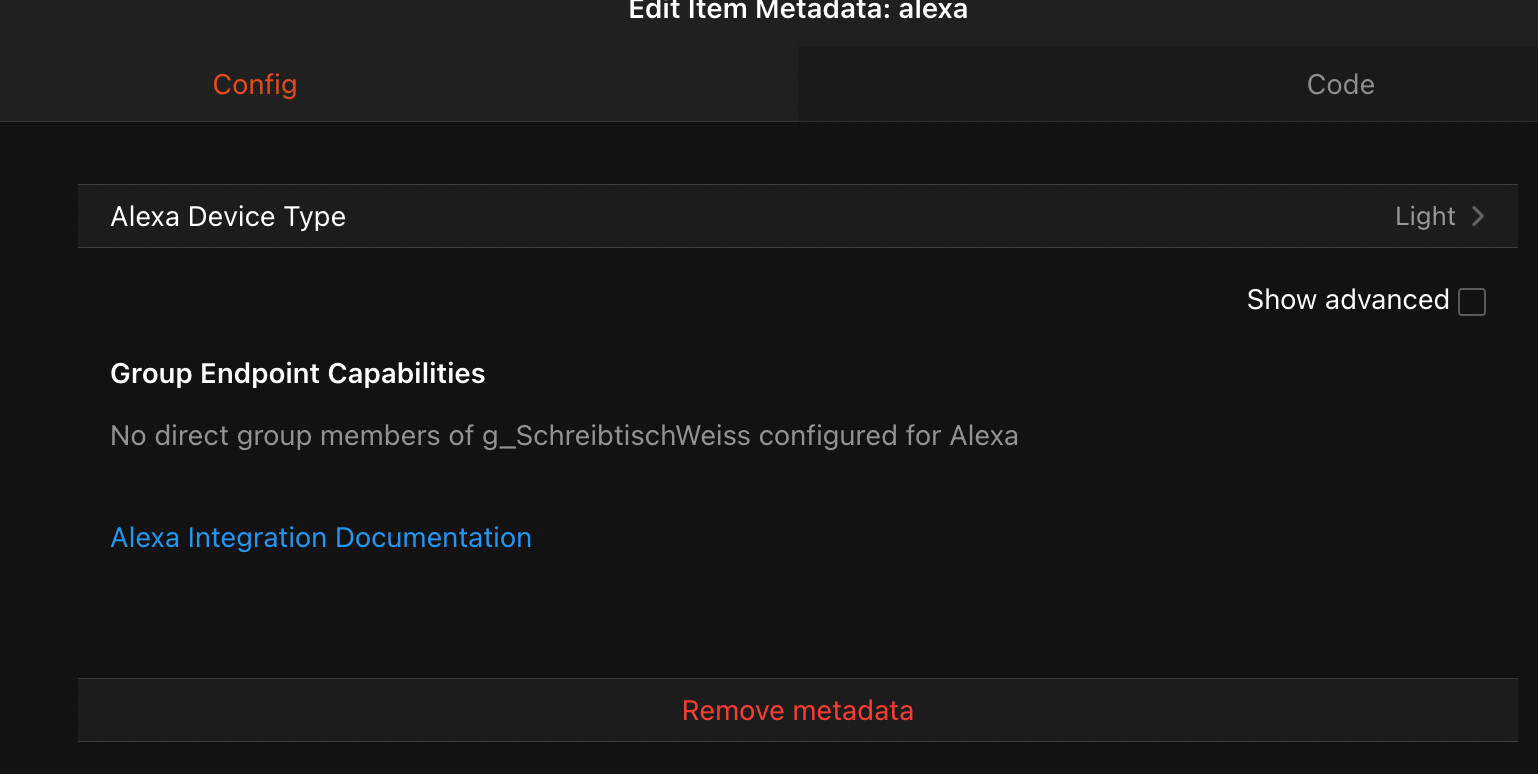Click the Light device type value

(x=1424, y=216)
